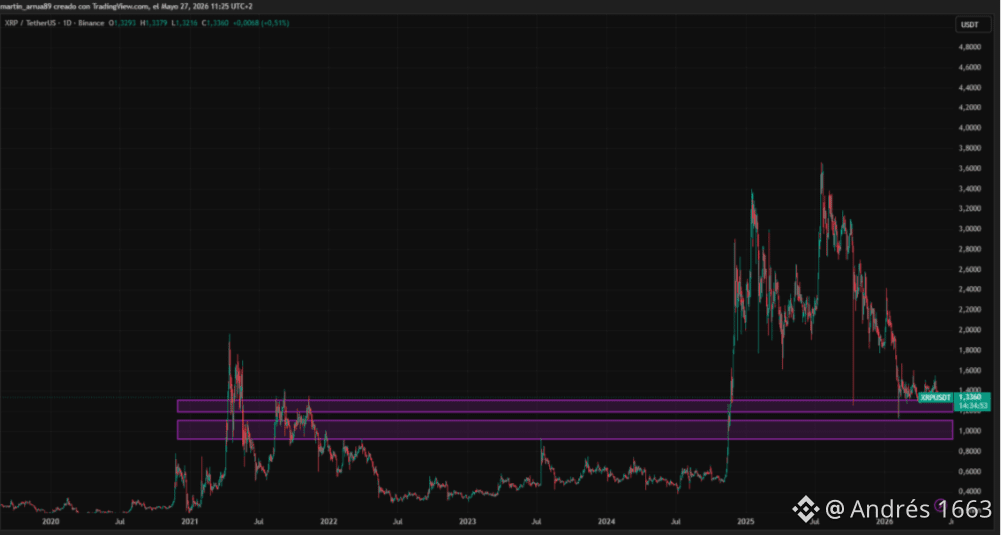The height and width of the screenshot is (535, 1001).
Task: Select the lower purple support zone rectangle
Action: point(564,430)
